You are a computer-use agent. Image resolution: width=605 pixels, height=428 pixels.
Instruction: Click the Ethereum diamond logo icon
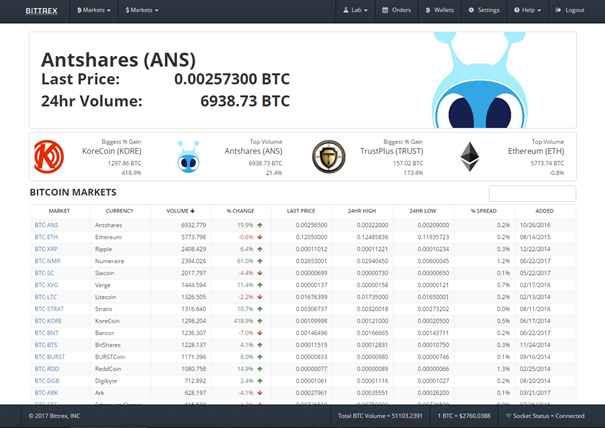470,157
